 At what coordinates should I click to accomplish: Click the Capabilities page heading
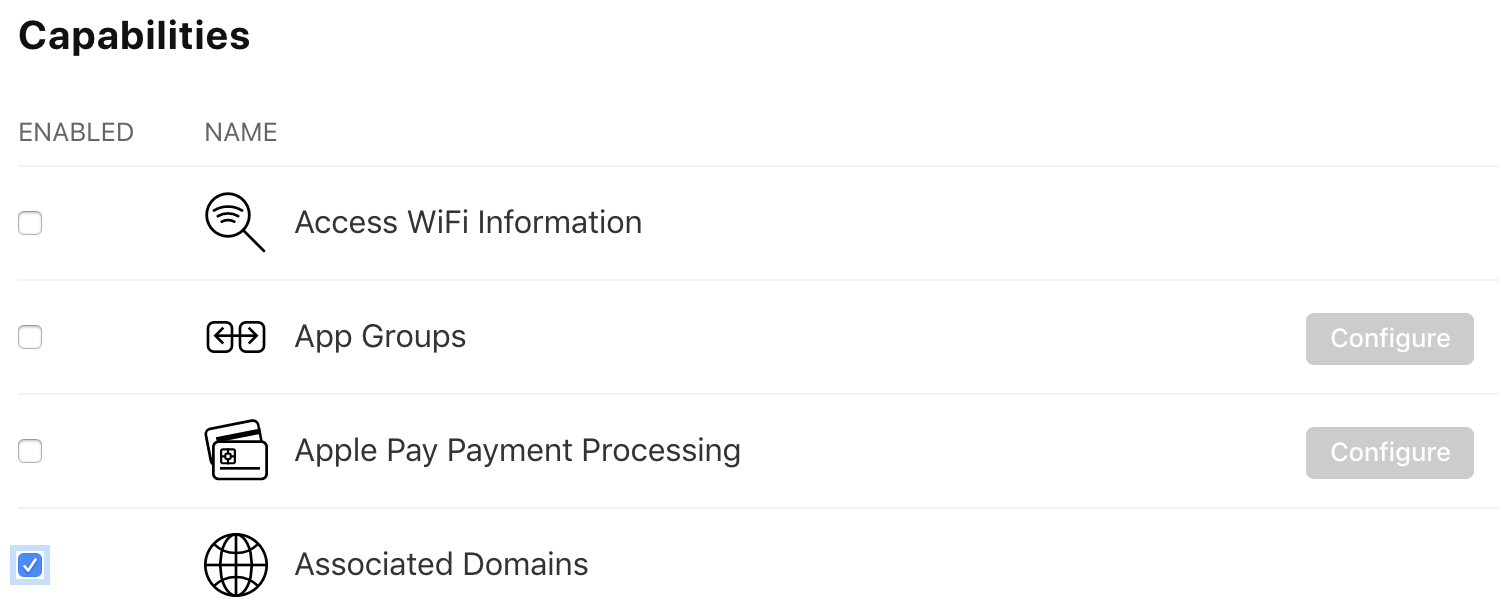[x=134, y=35]
